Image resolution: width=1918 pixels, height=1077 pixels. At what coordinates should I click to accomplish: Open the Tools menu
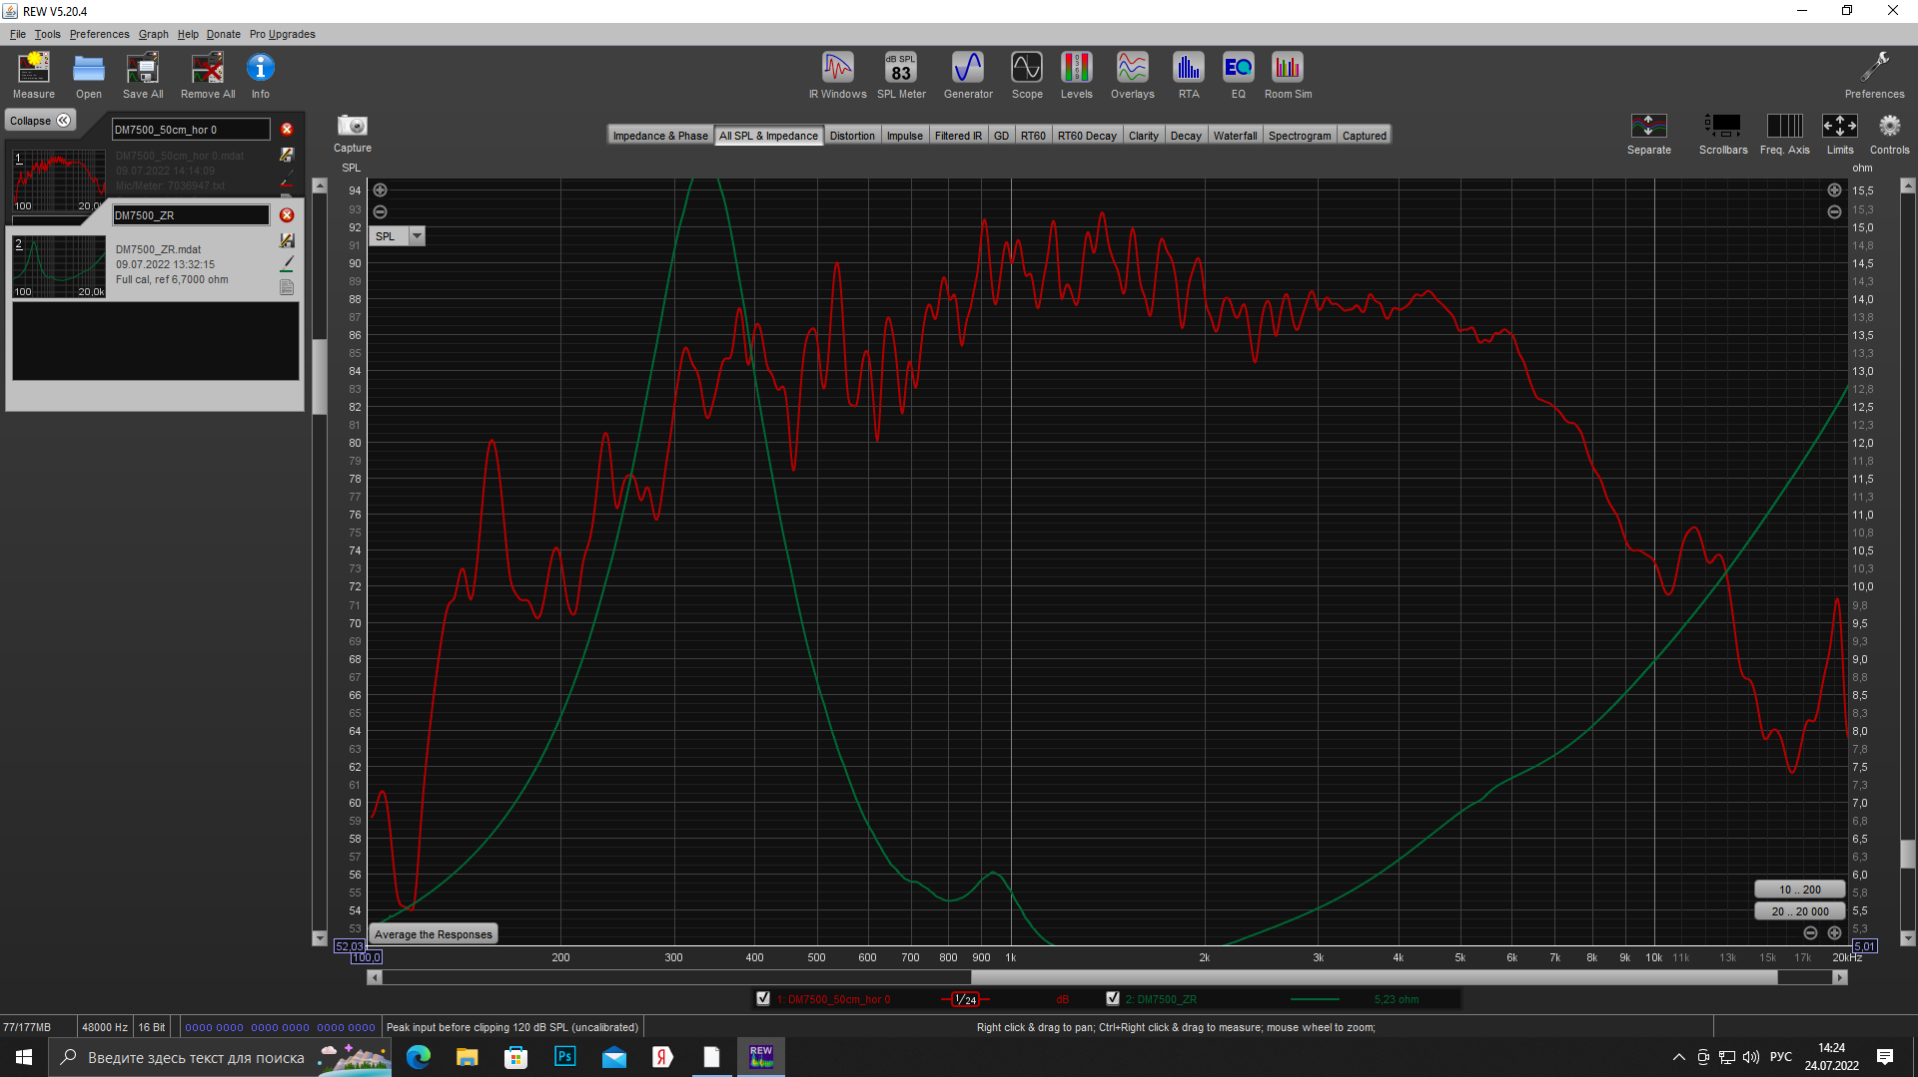point(47,34)
